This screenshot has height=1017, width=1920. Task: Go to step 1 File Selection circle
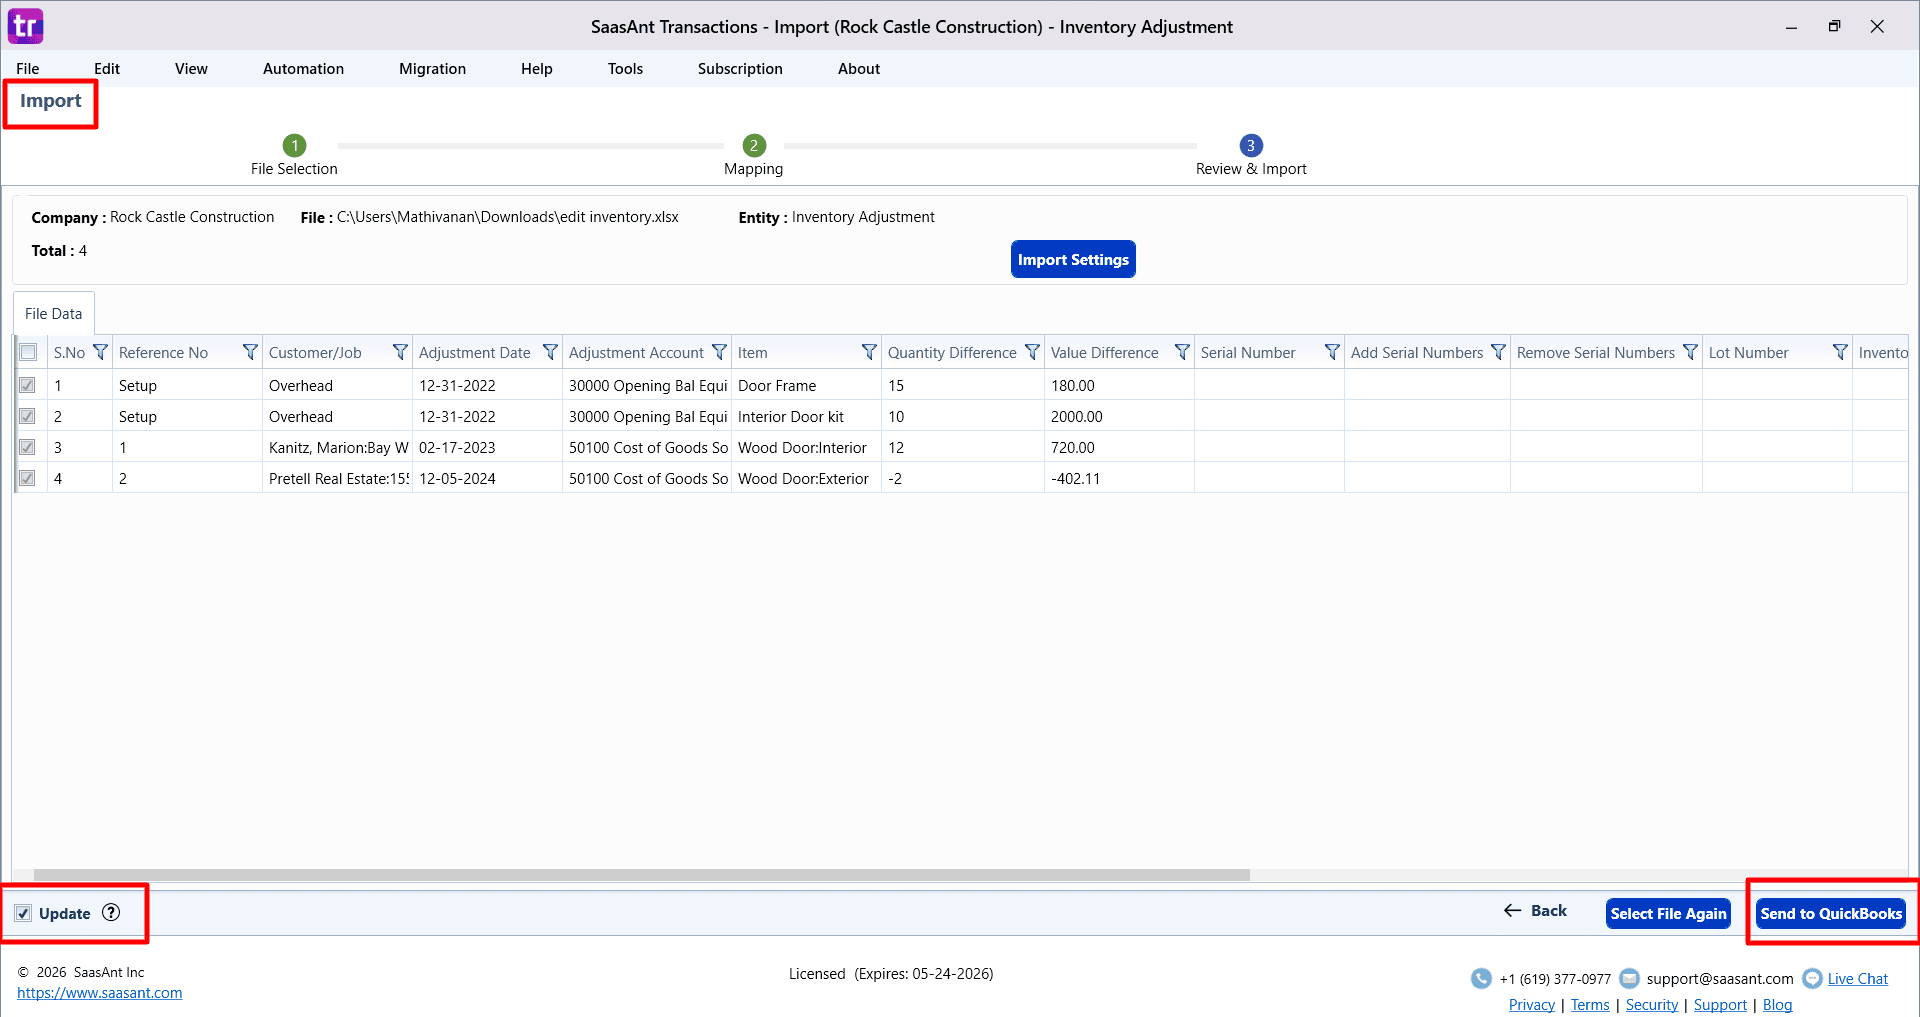tap(294, 145)
